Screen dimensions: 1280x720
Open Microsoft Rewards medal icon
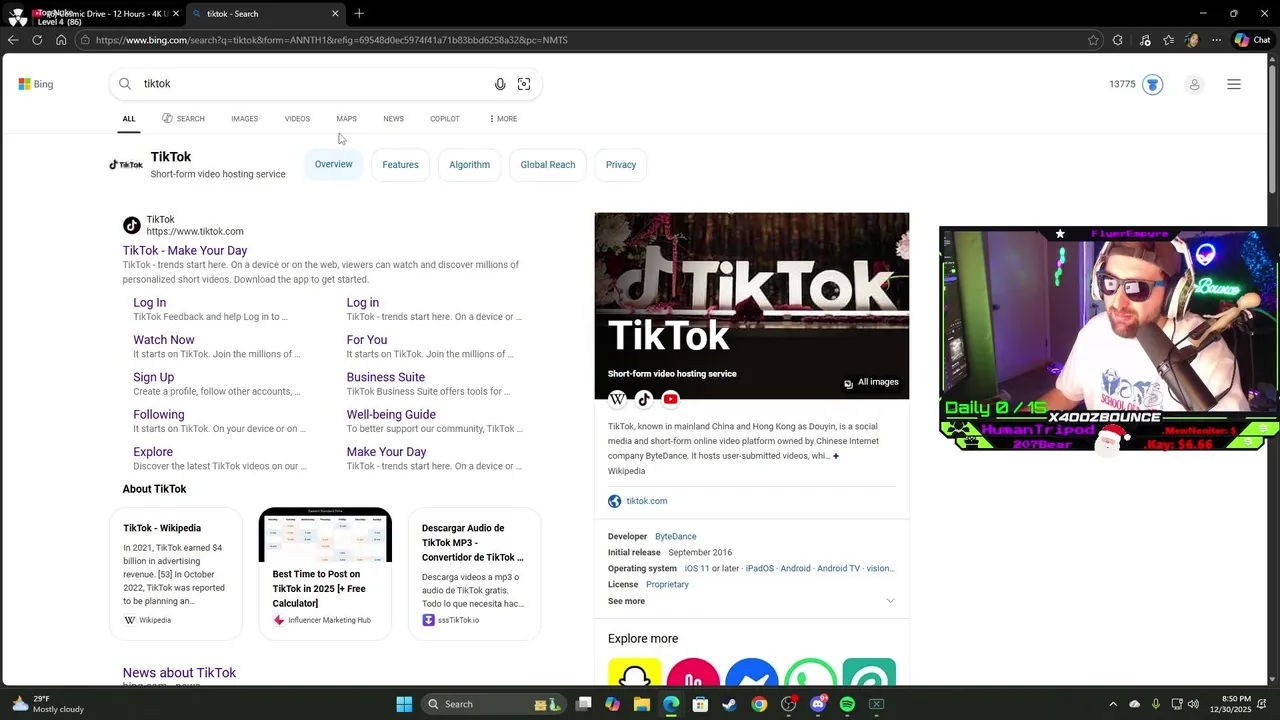coord(1153,84)
